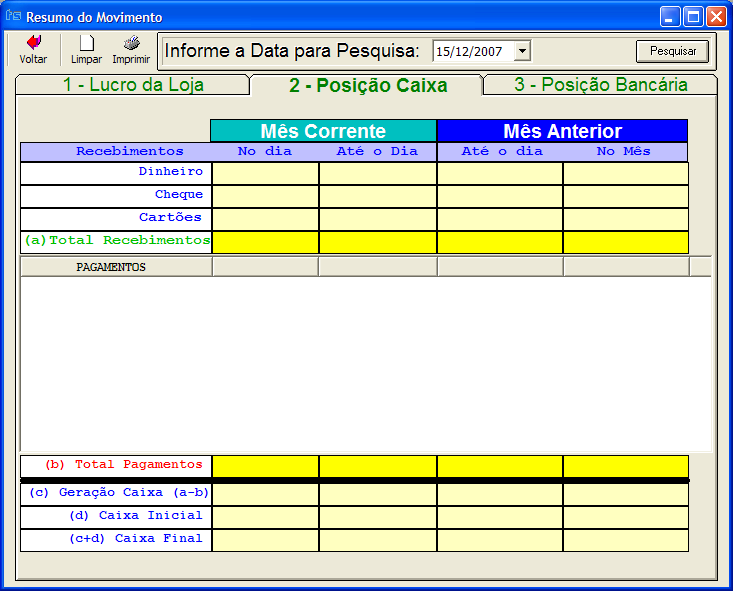Click the (c) Geração Caixa (a-b) label

(119, 492)
